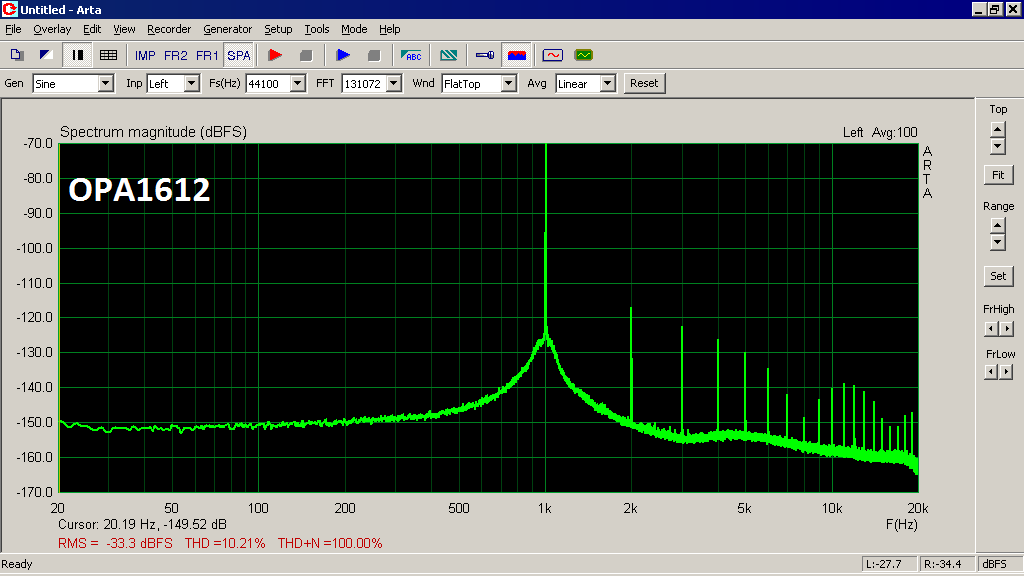Click the overlay curves toolbar icon

pos(449,56)
